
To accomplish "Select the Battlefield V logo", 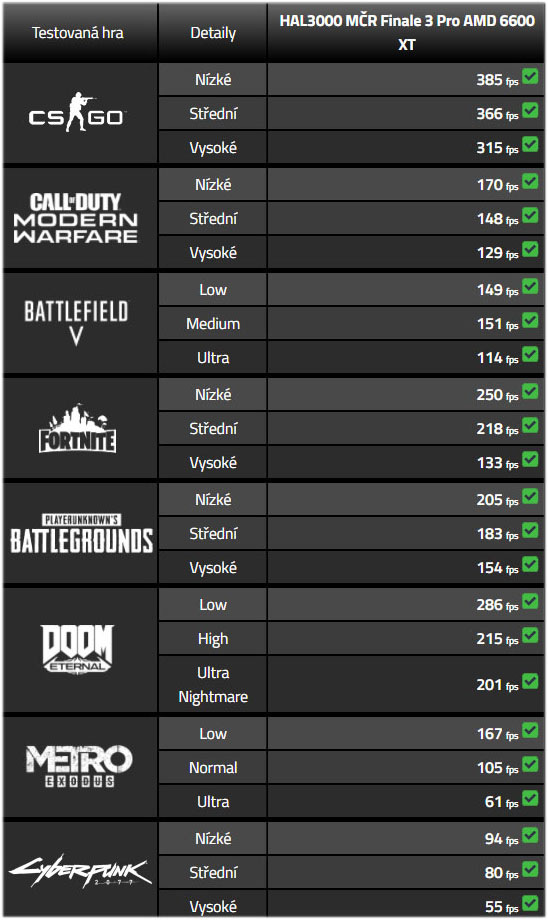I will 76,323.
